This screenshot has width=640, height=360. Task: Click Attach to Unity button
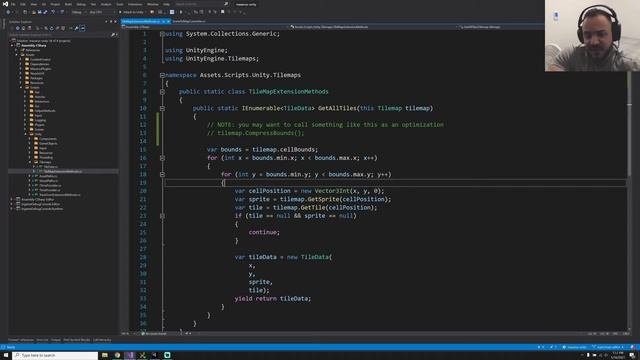click(x=131, y=12)
